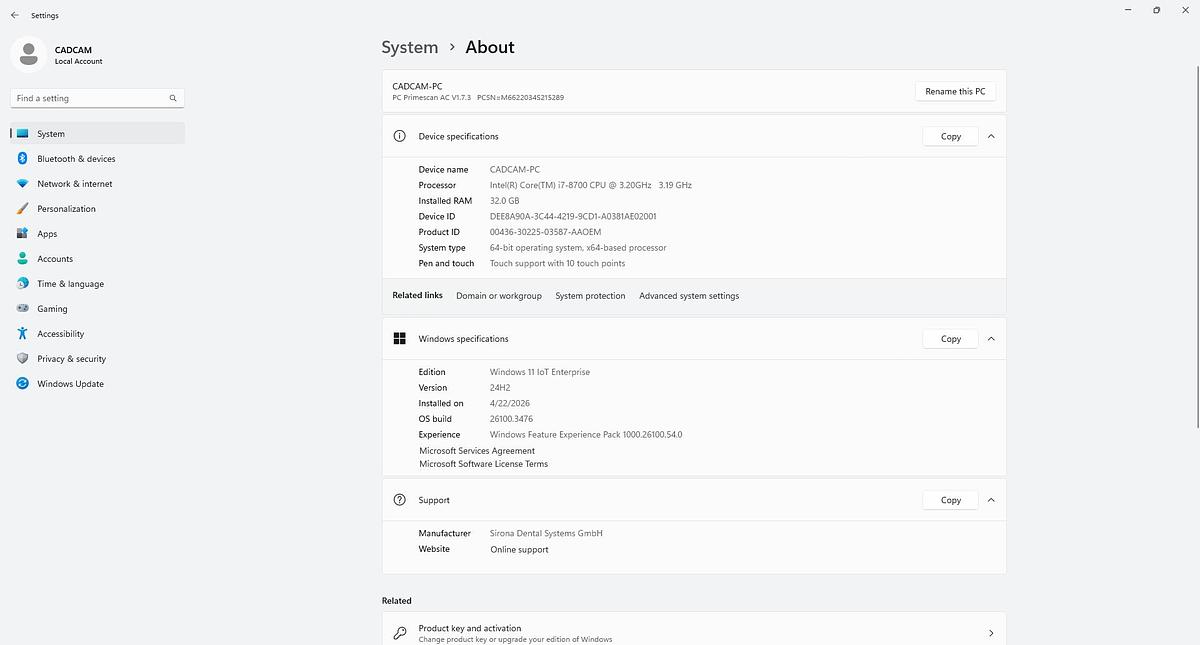This screenshot has height=645, width=1200.
Task: Select the Apps icon in sidebar
Action: [22, 234]
